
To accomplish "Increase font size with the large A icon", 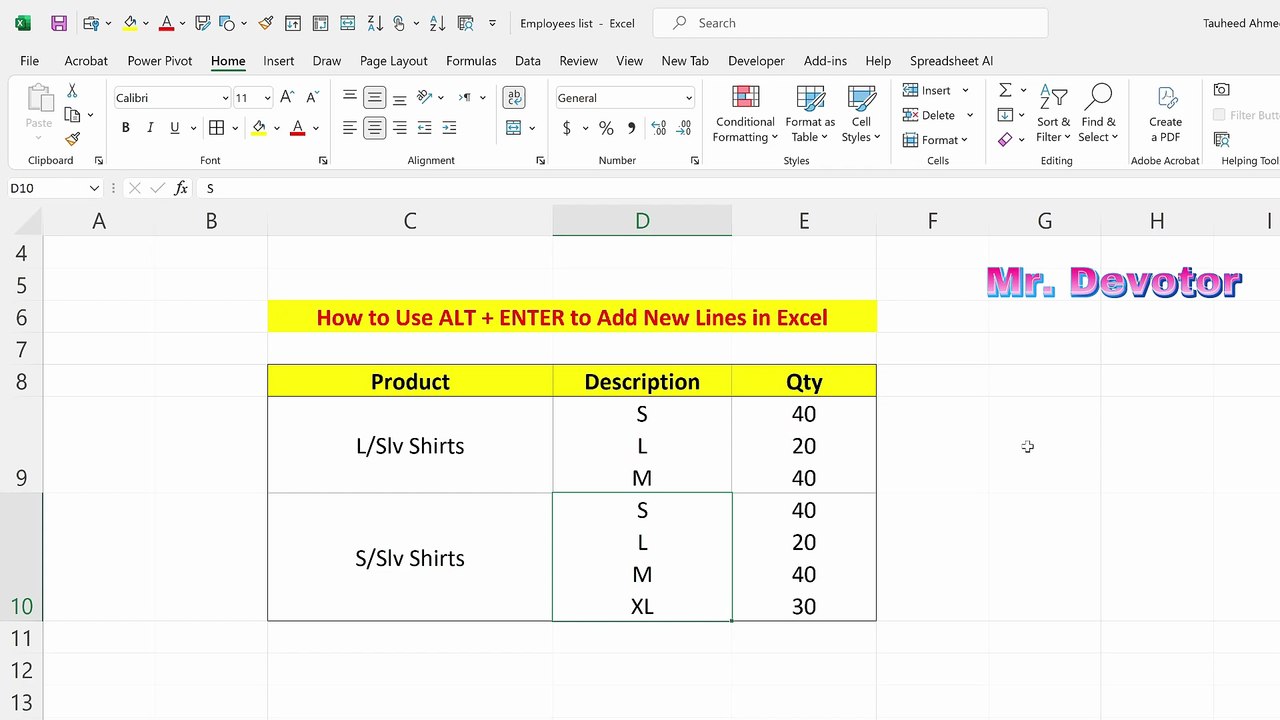I will coord(287,97).
